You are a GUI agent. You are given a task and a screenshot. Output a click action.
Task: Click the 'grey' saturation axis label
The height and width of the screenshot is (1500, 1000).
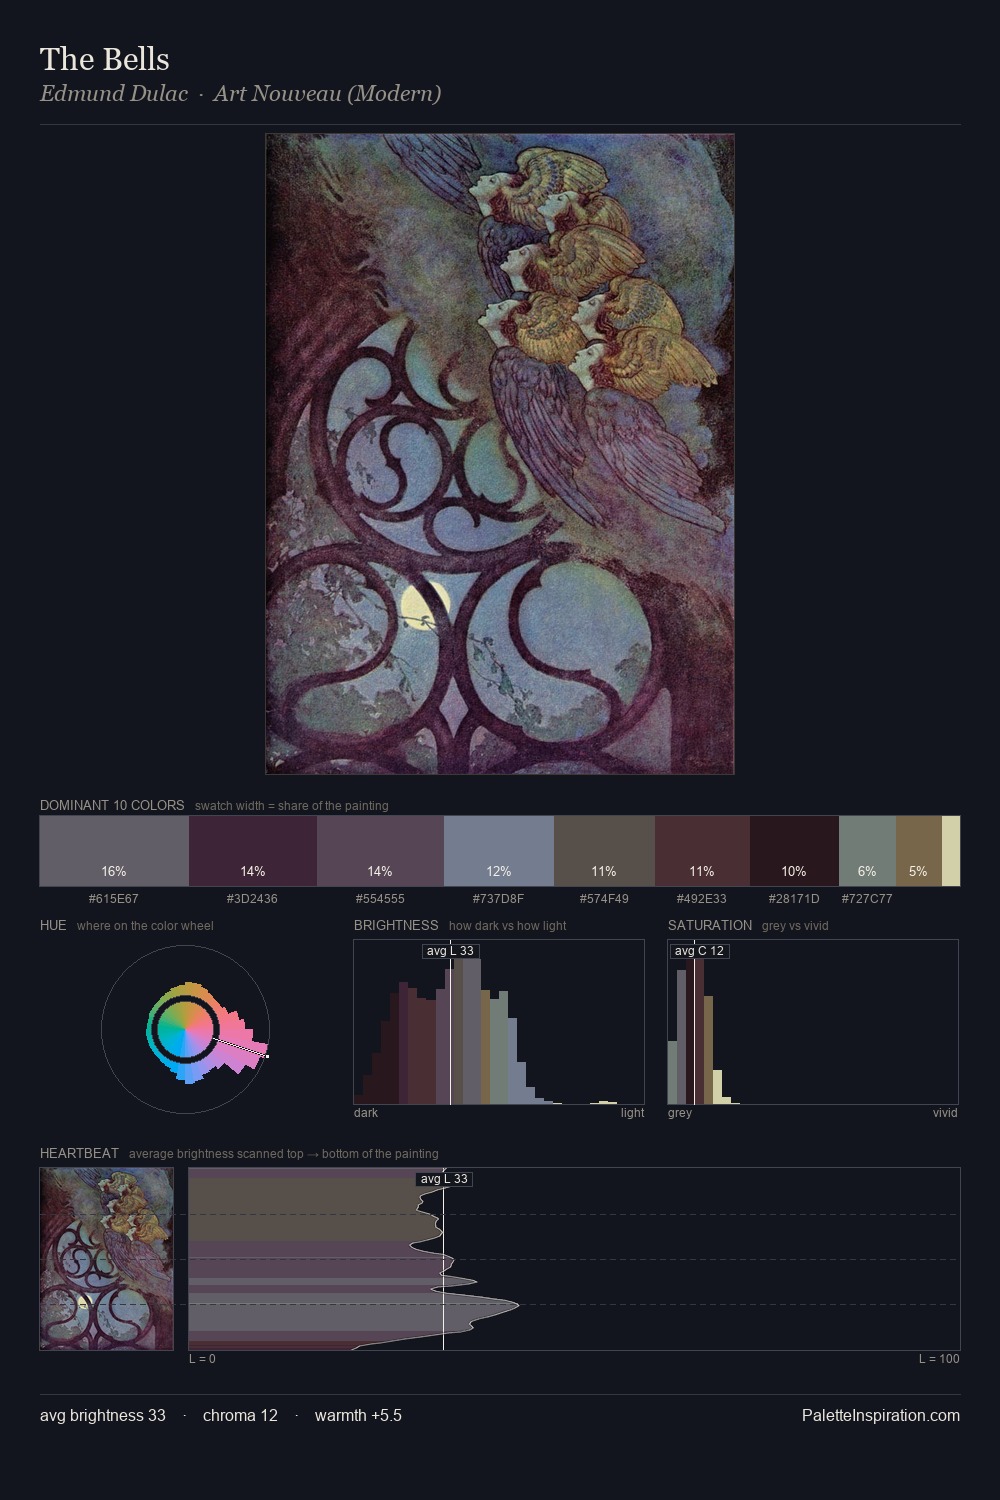pyautogui.click(x=680, y=1113)
